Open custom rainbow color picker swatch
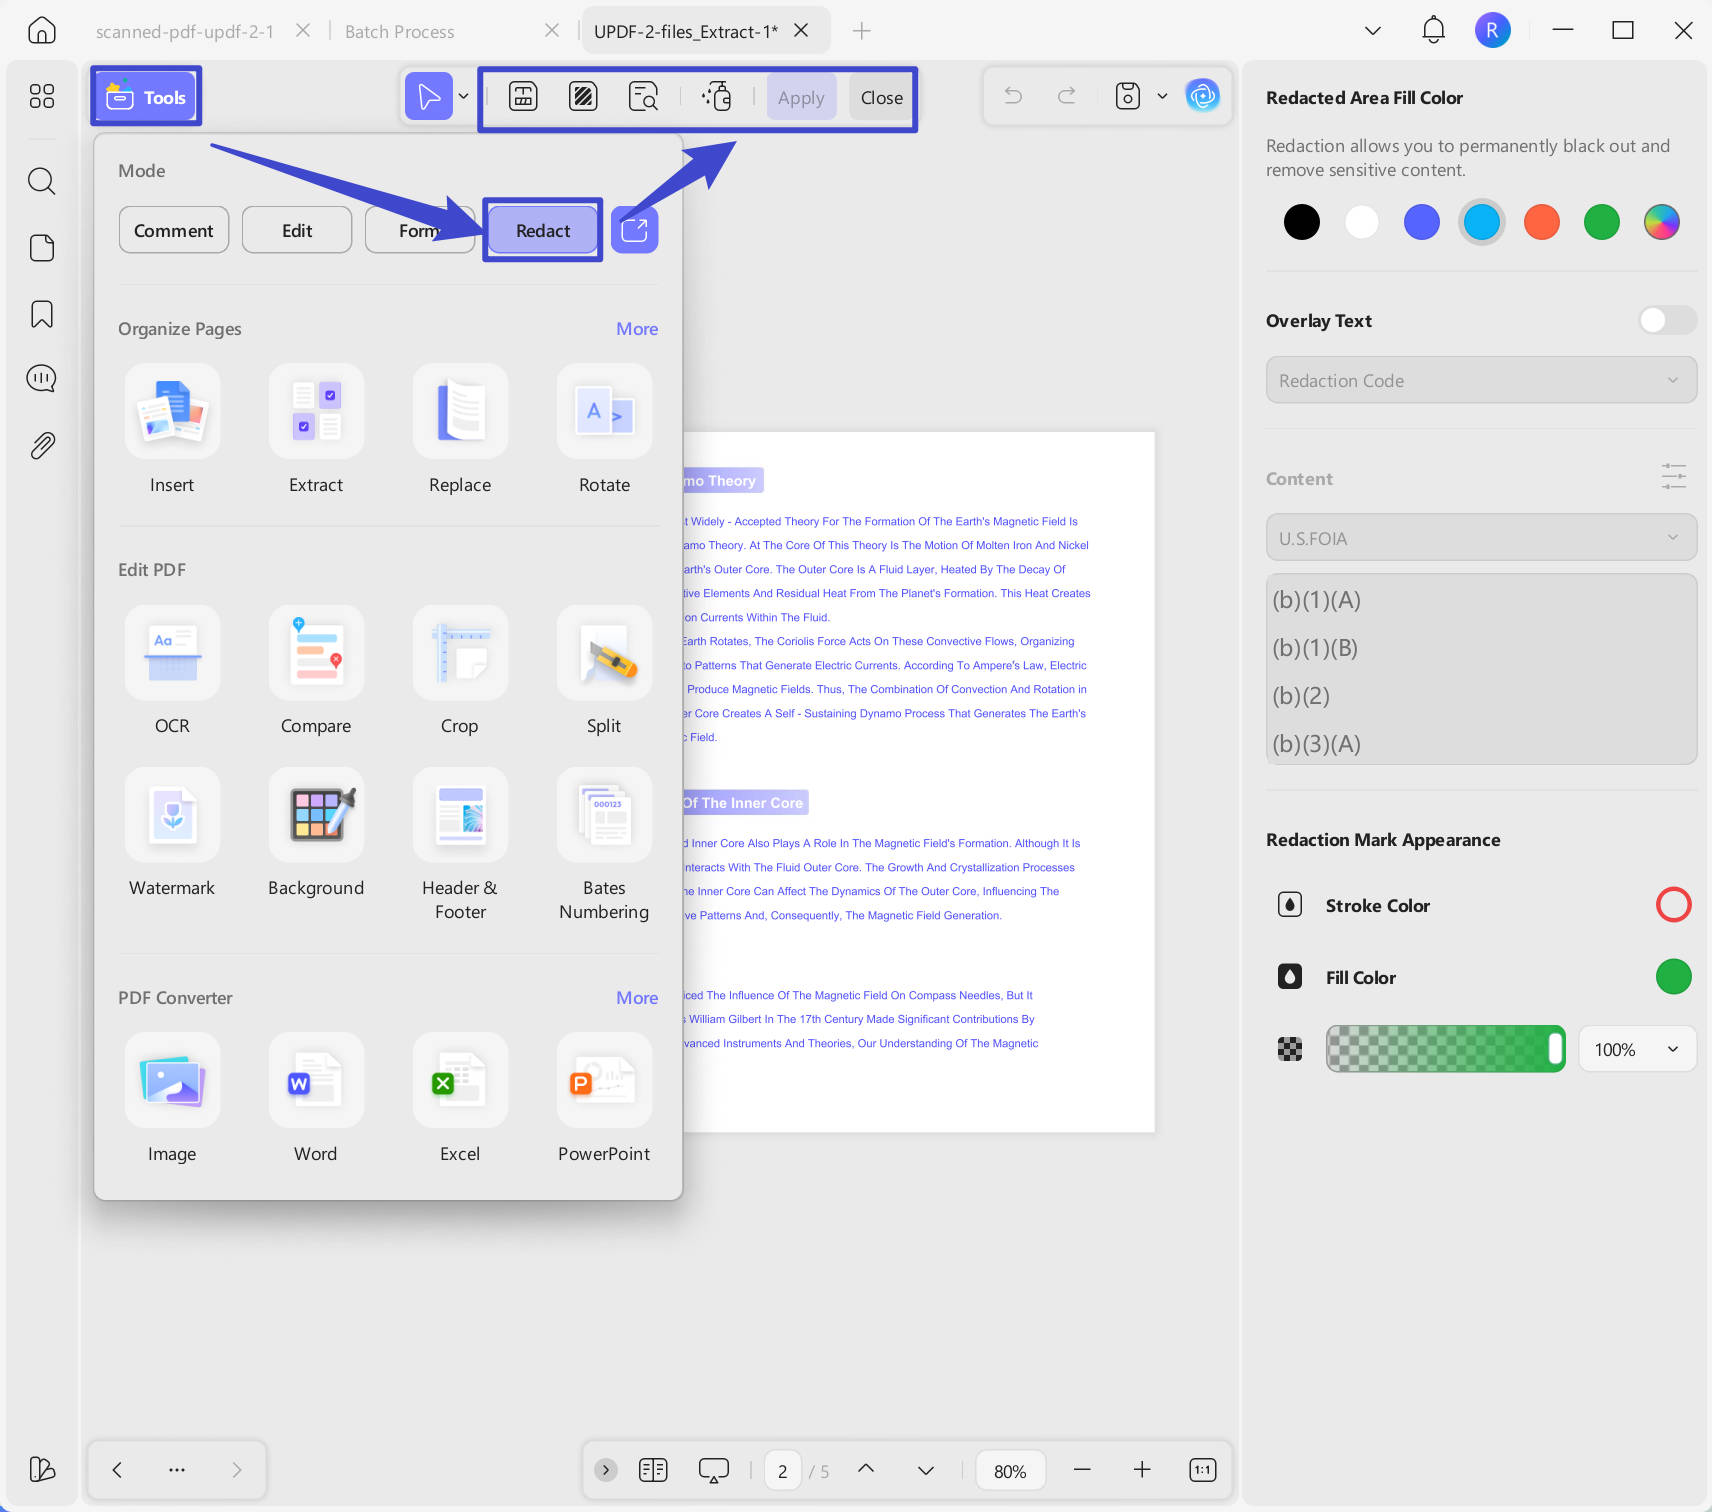Screen dimensions: 1712x1512 (x=1661, y=222)
